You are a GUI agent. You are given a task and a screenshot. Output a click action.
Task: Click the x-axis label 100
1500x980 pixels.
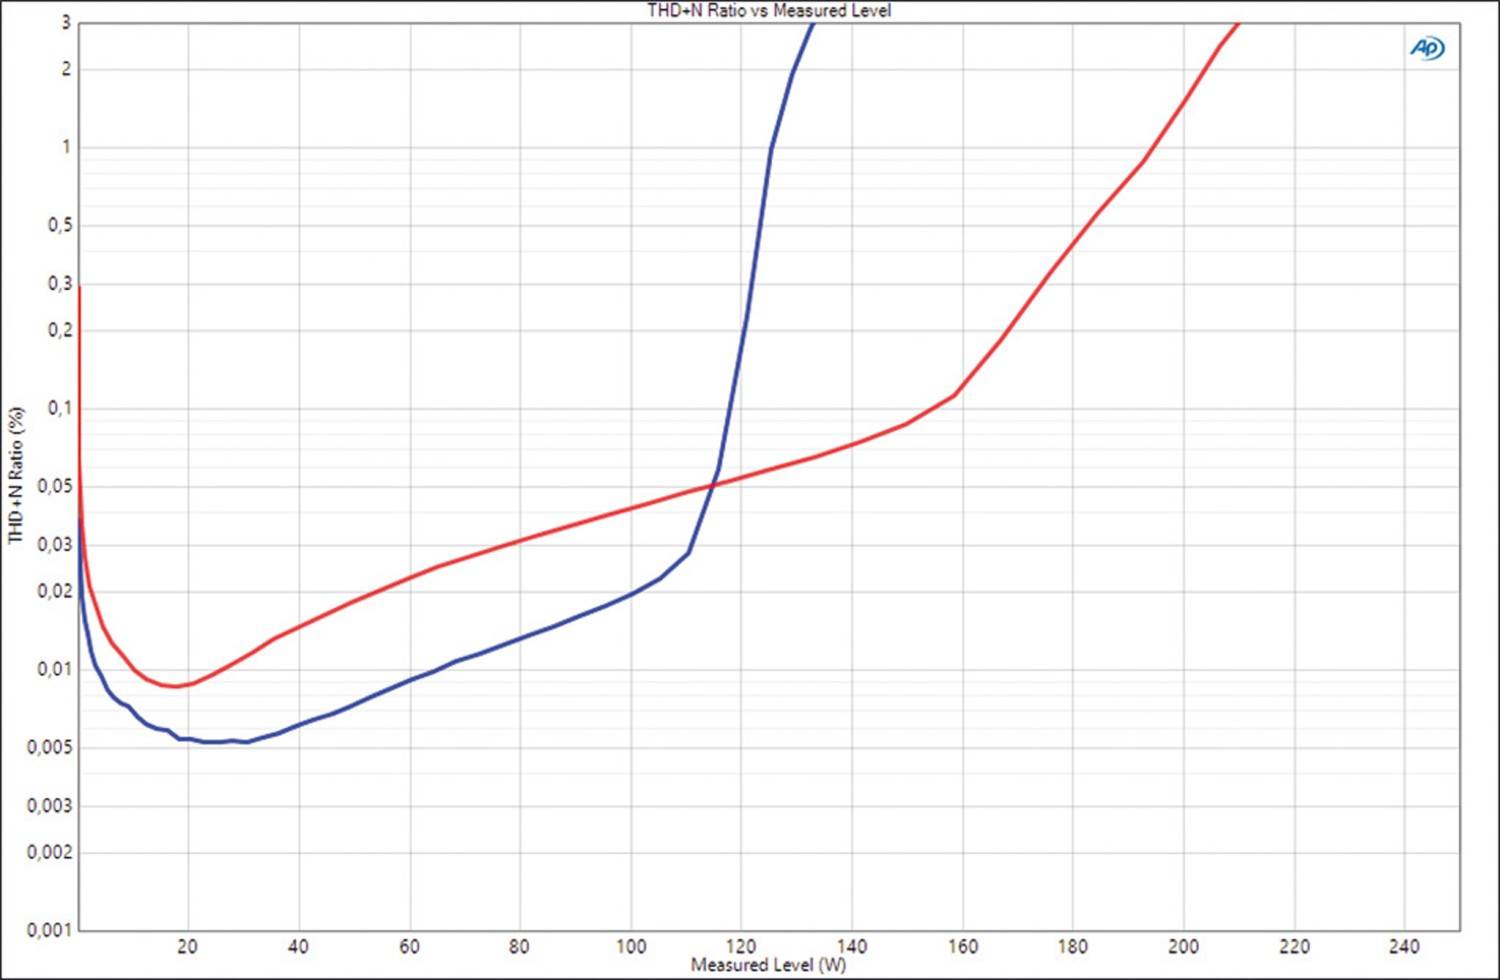coord(630,946)
